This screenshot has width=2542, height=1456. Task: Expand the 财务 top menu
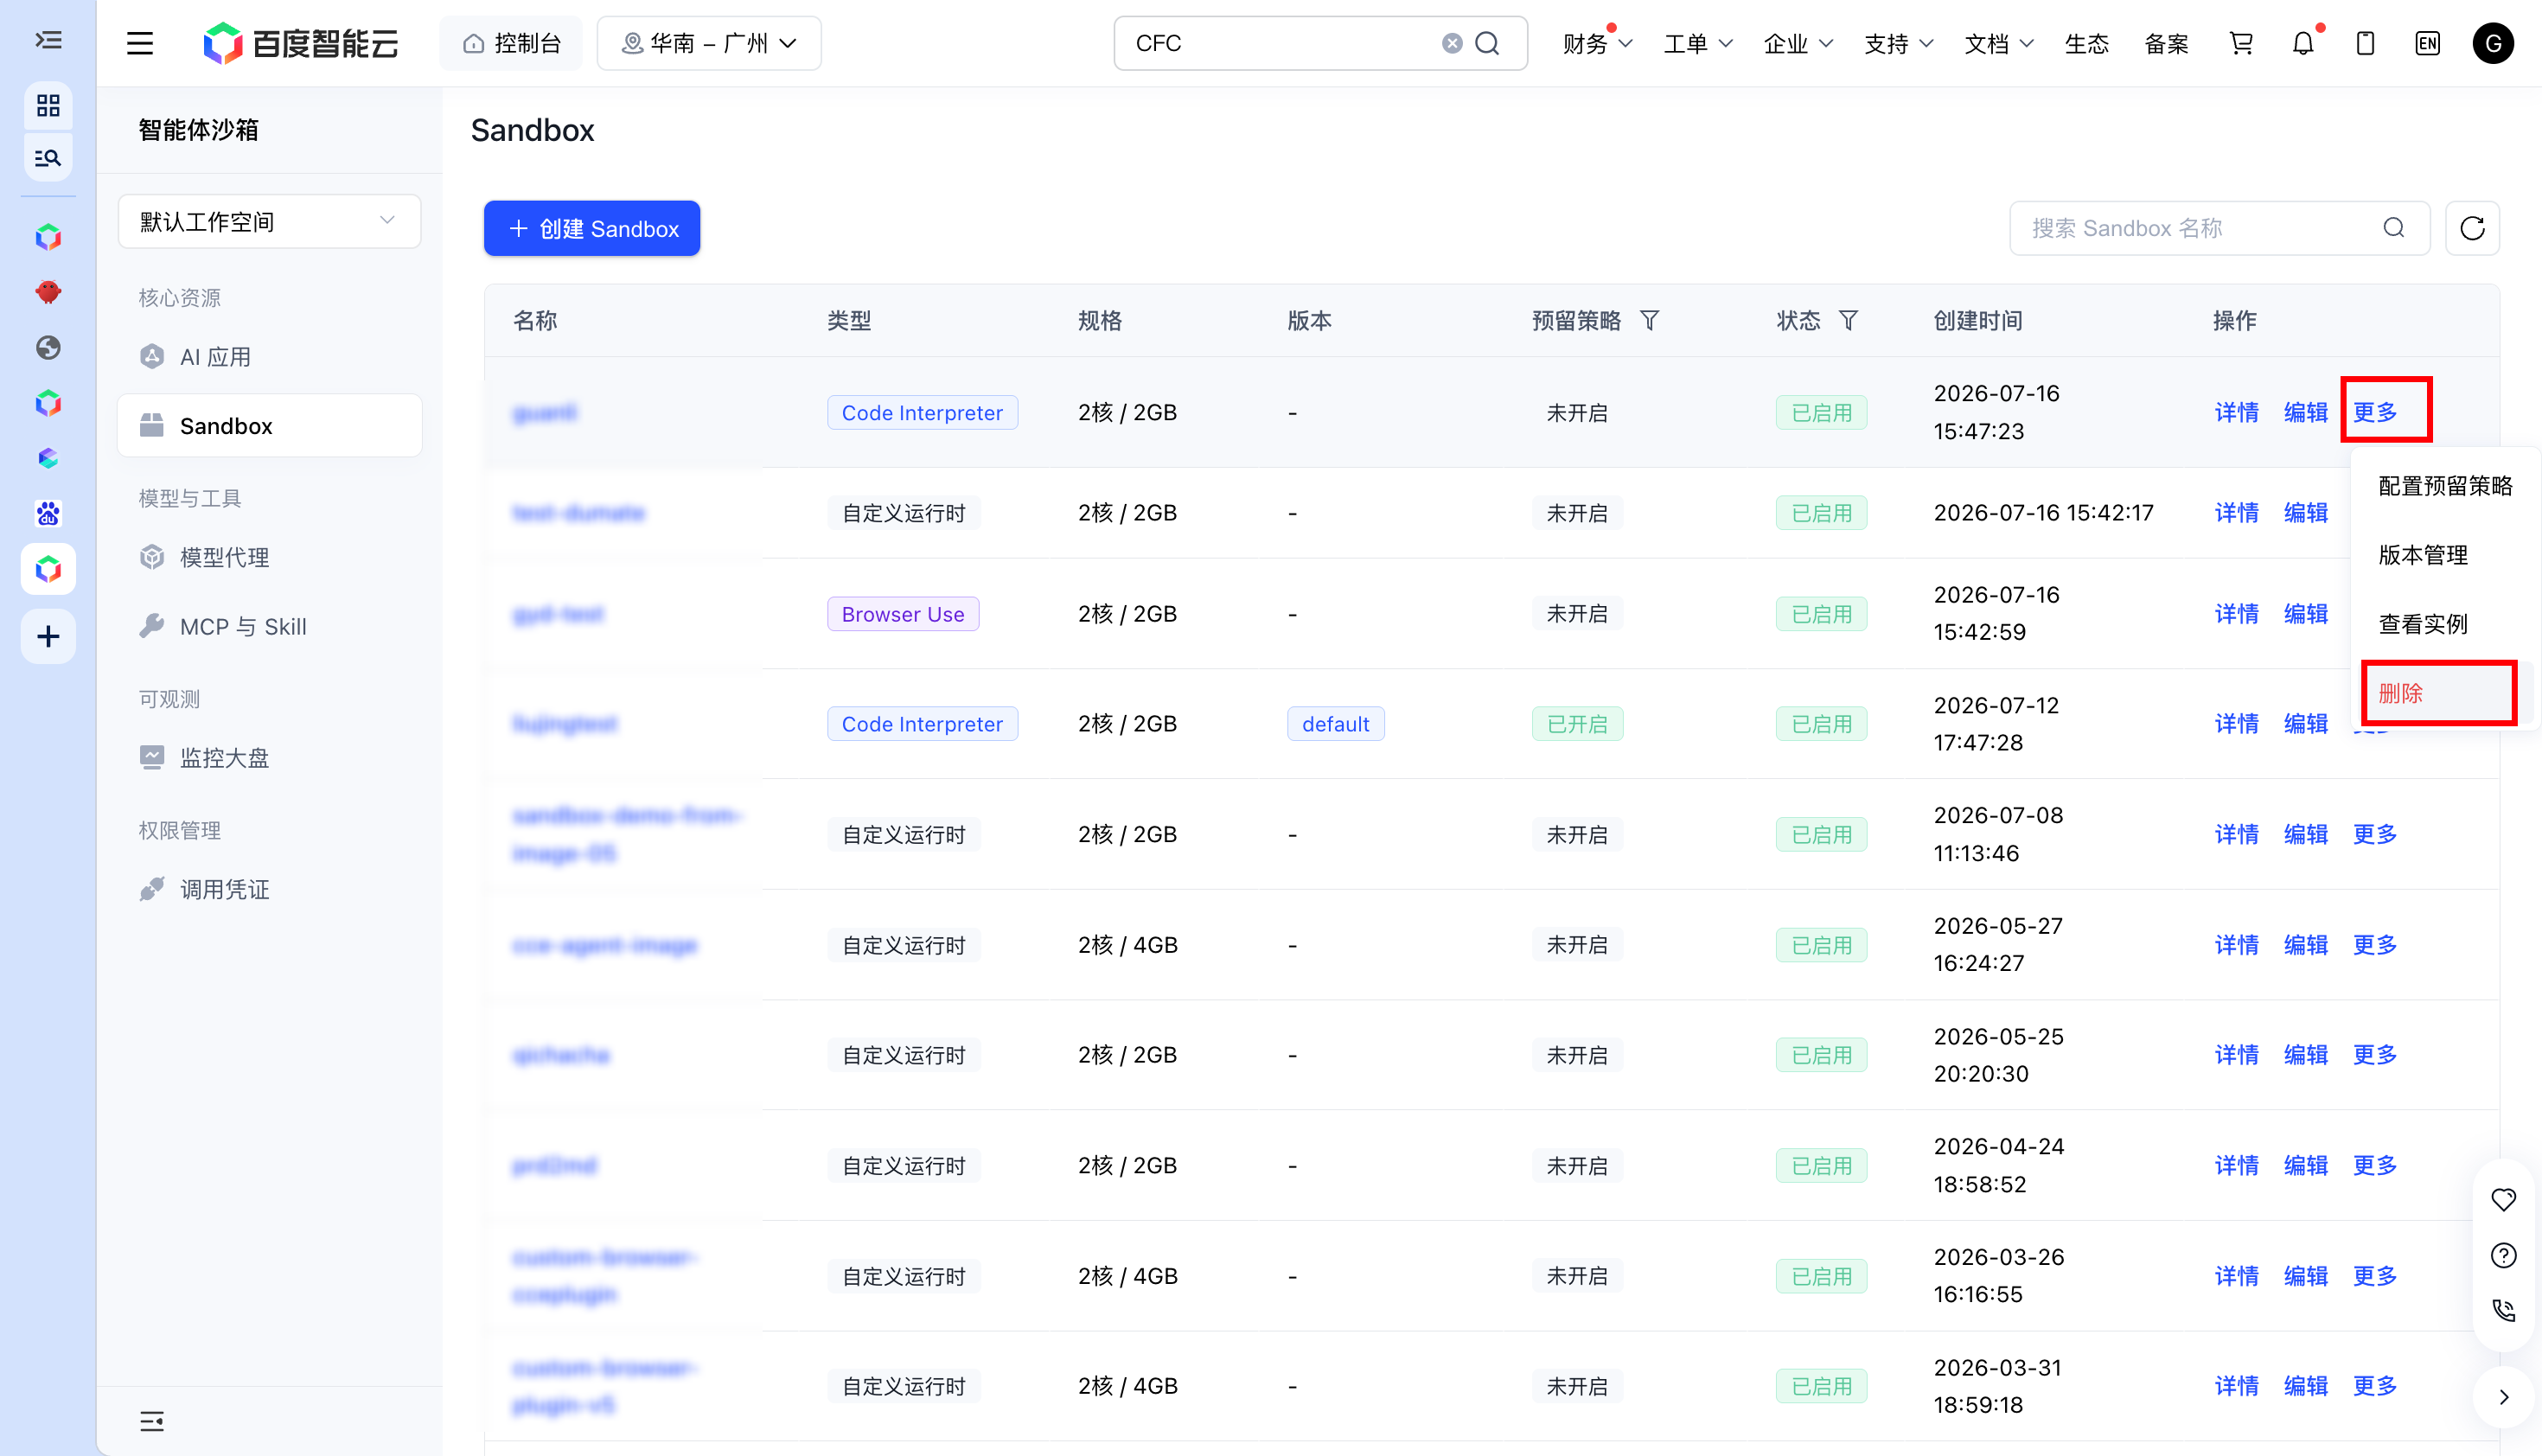point(1597,43)
